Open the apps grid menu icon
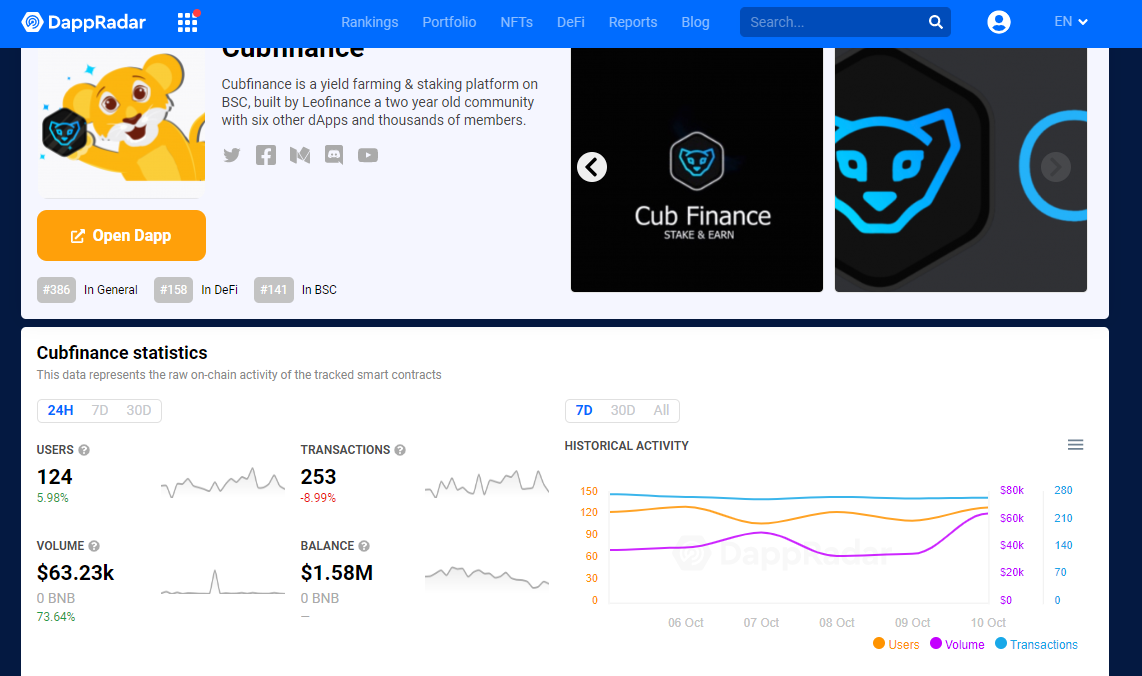1142x676 pixels. tap(188, 22)
